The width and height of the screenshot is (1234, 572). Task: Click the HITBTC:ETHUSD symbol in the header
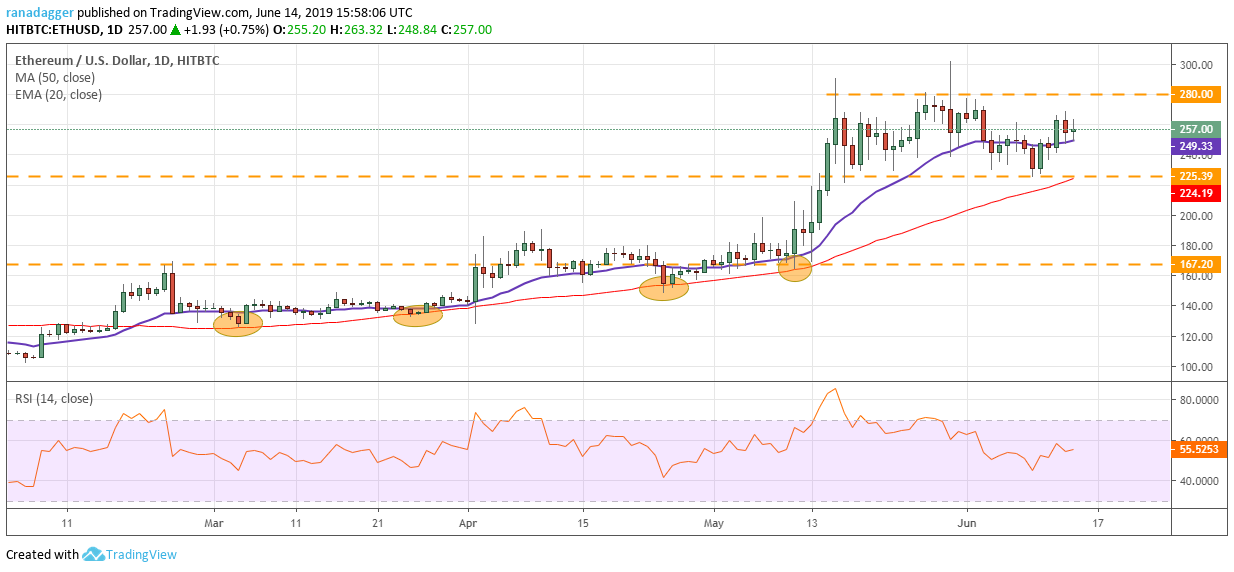(x=55, y=30)
